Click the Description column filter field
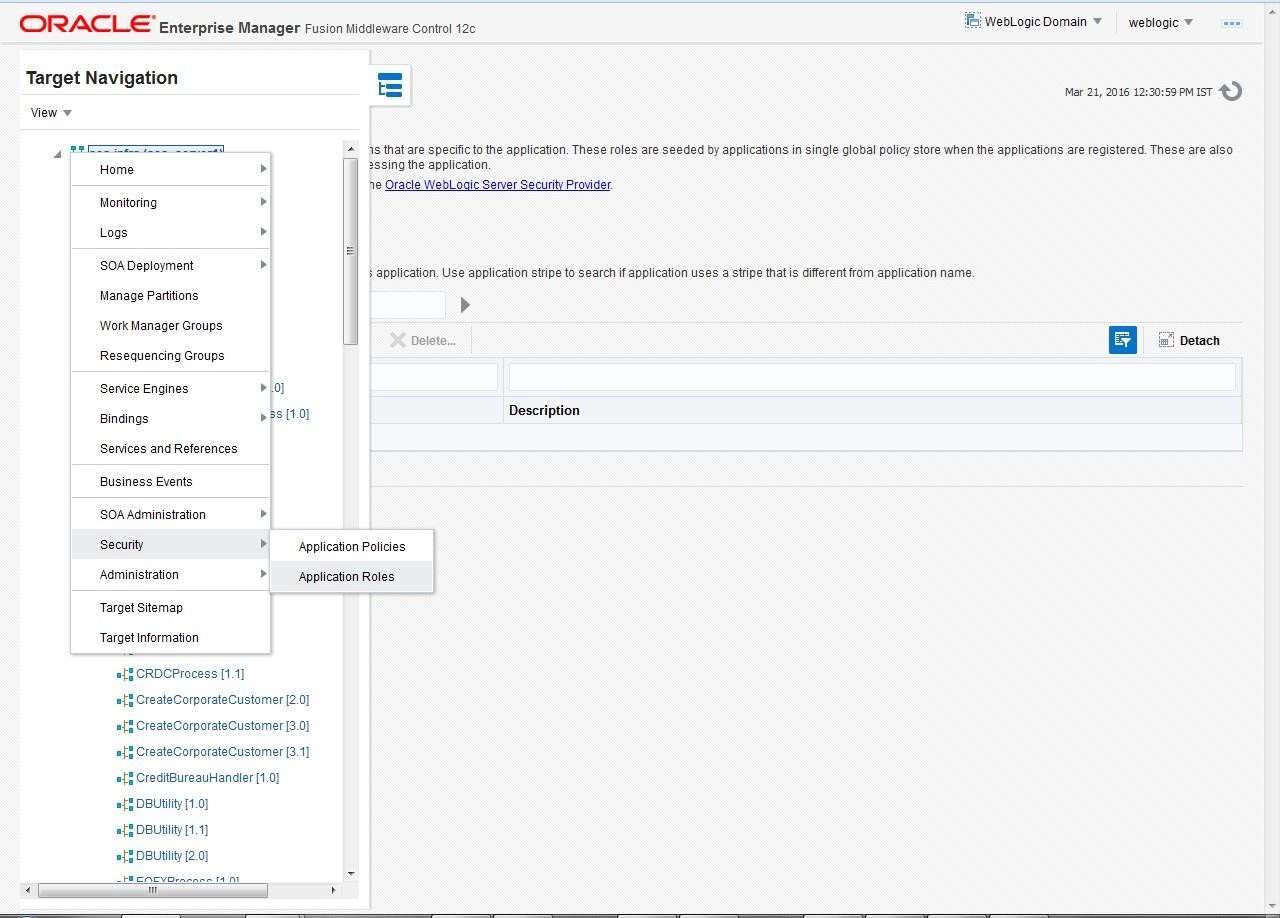 [x=872, y=377]
